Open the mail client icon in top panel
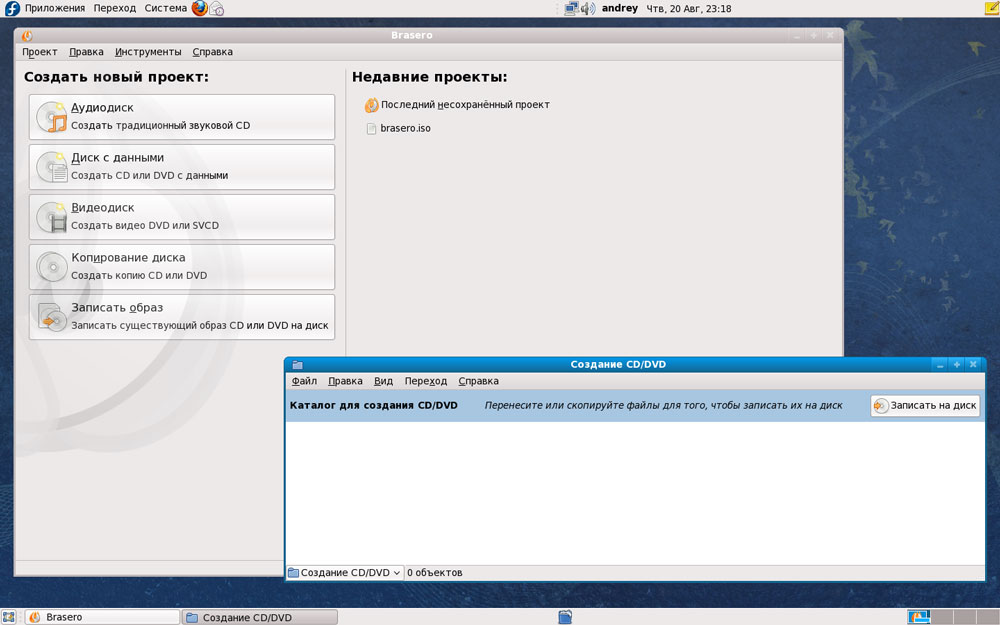This screenshot has width=1000, height=625. tap(217, 9)
